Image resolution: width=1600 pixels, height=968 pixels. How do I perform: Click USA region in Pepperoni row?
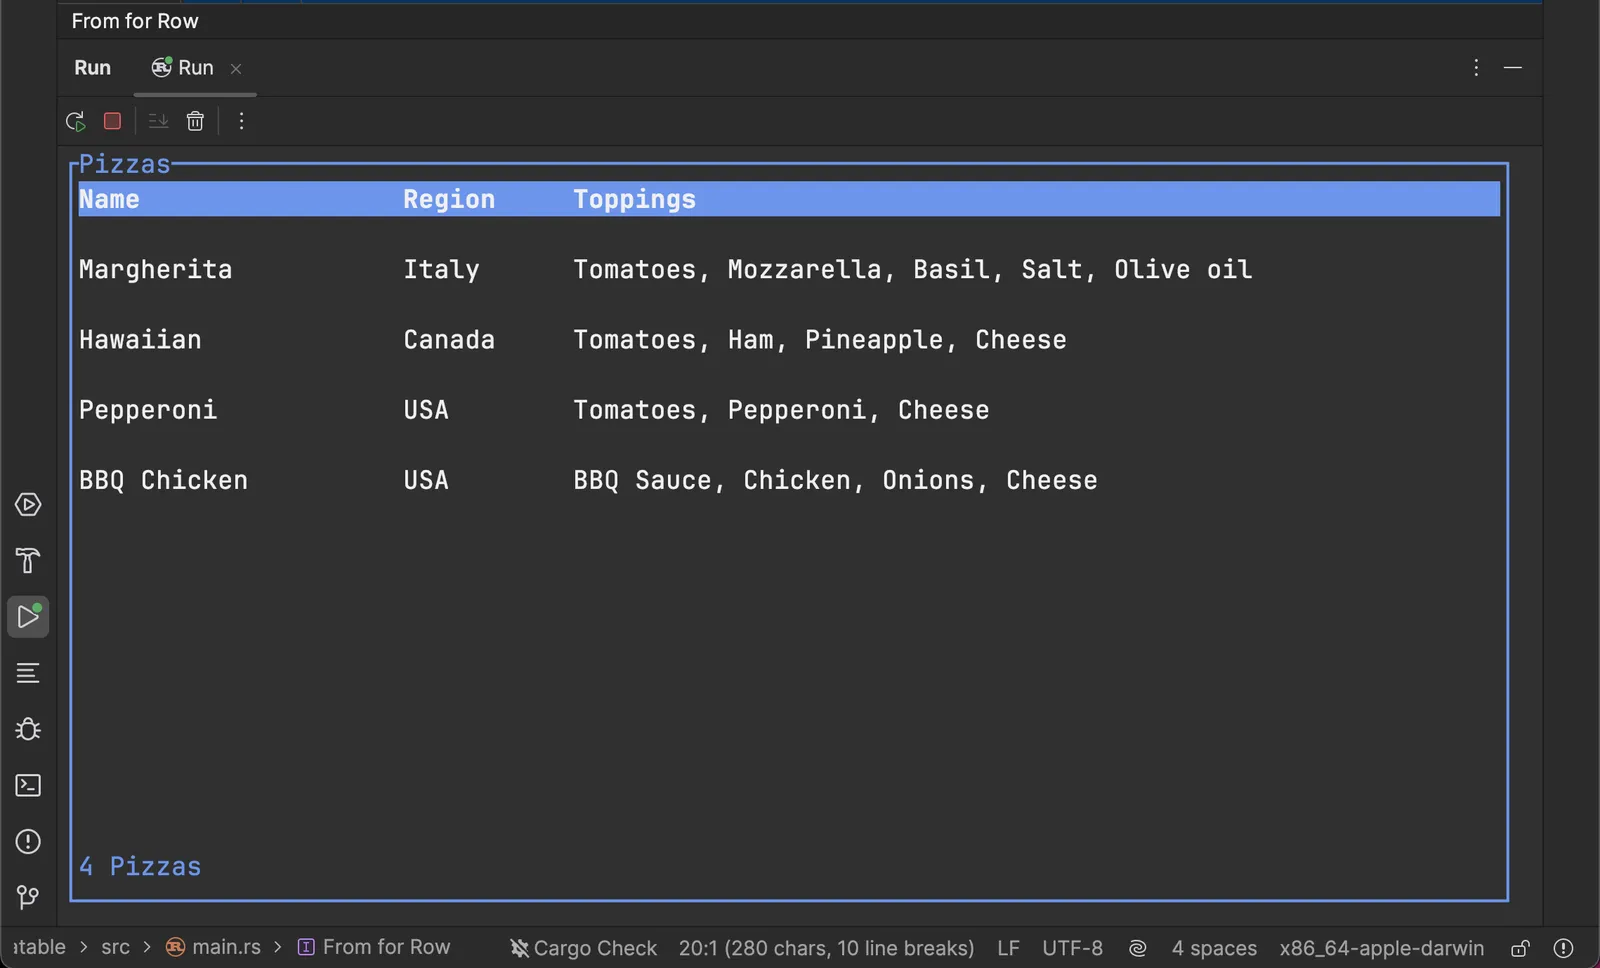coord(426,410)
